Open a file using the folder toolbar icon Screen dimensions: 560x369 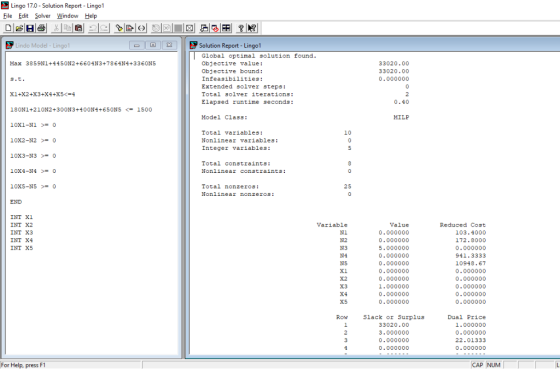coord(19,28)
